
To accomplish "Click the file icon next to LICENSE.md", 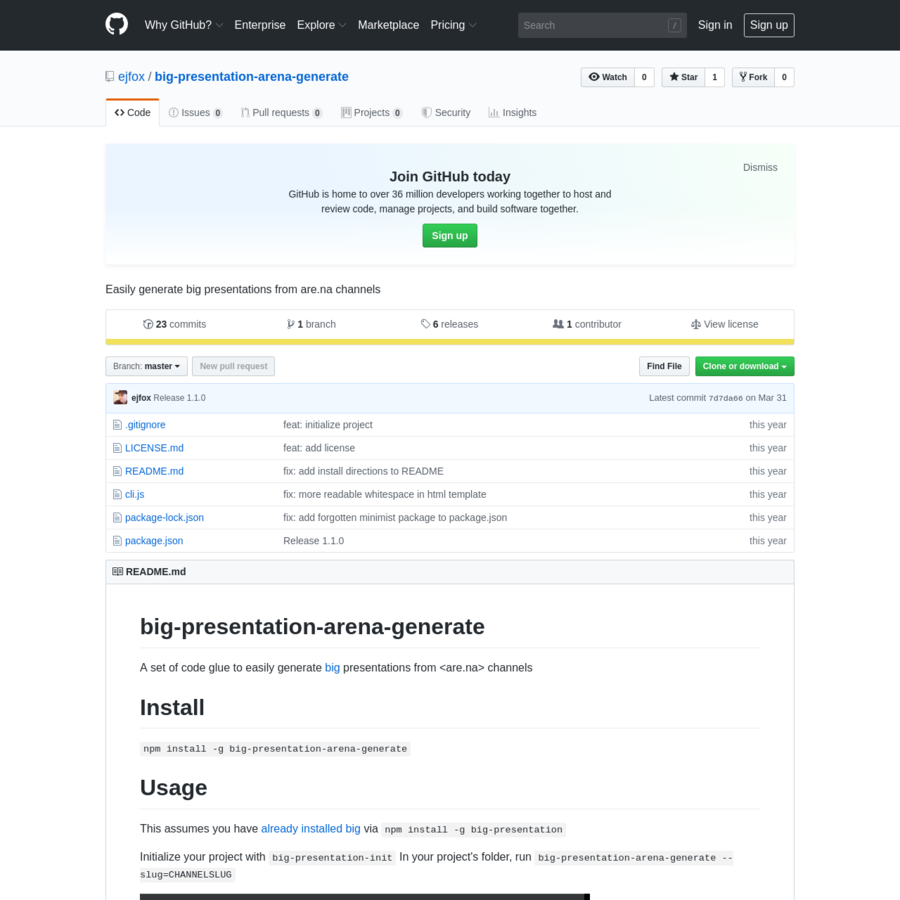I will coord(117,448).
